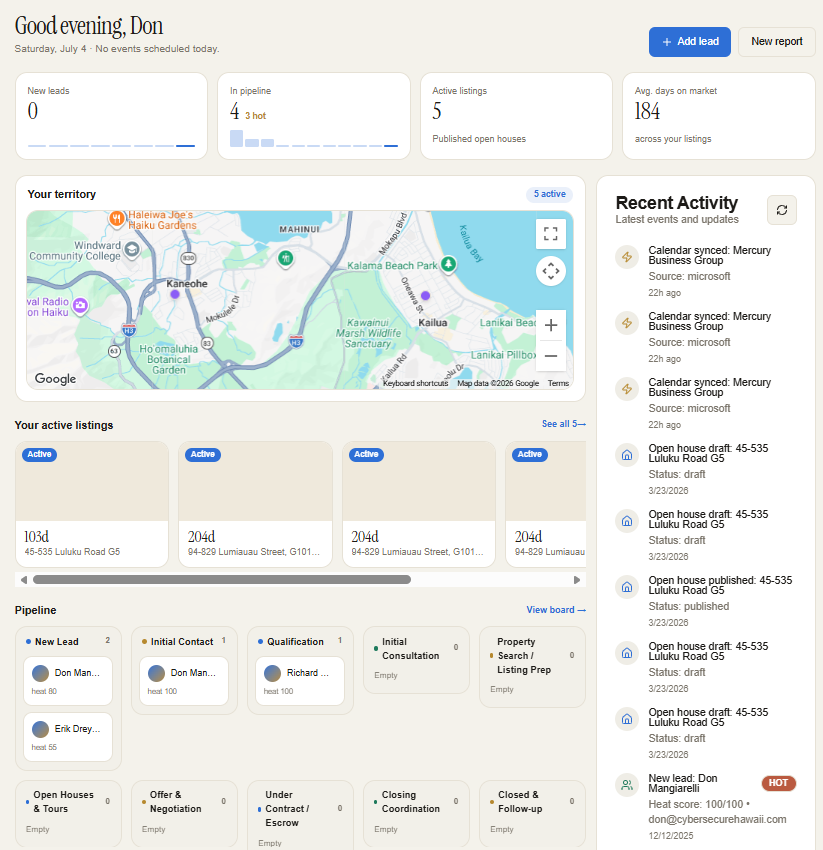Click the purple listing marker near Kaneohe

pyautogui.click(x=175, y=294)
